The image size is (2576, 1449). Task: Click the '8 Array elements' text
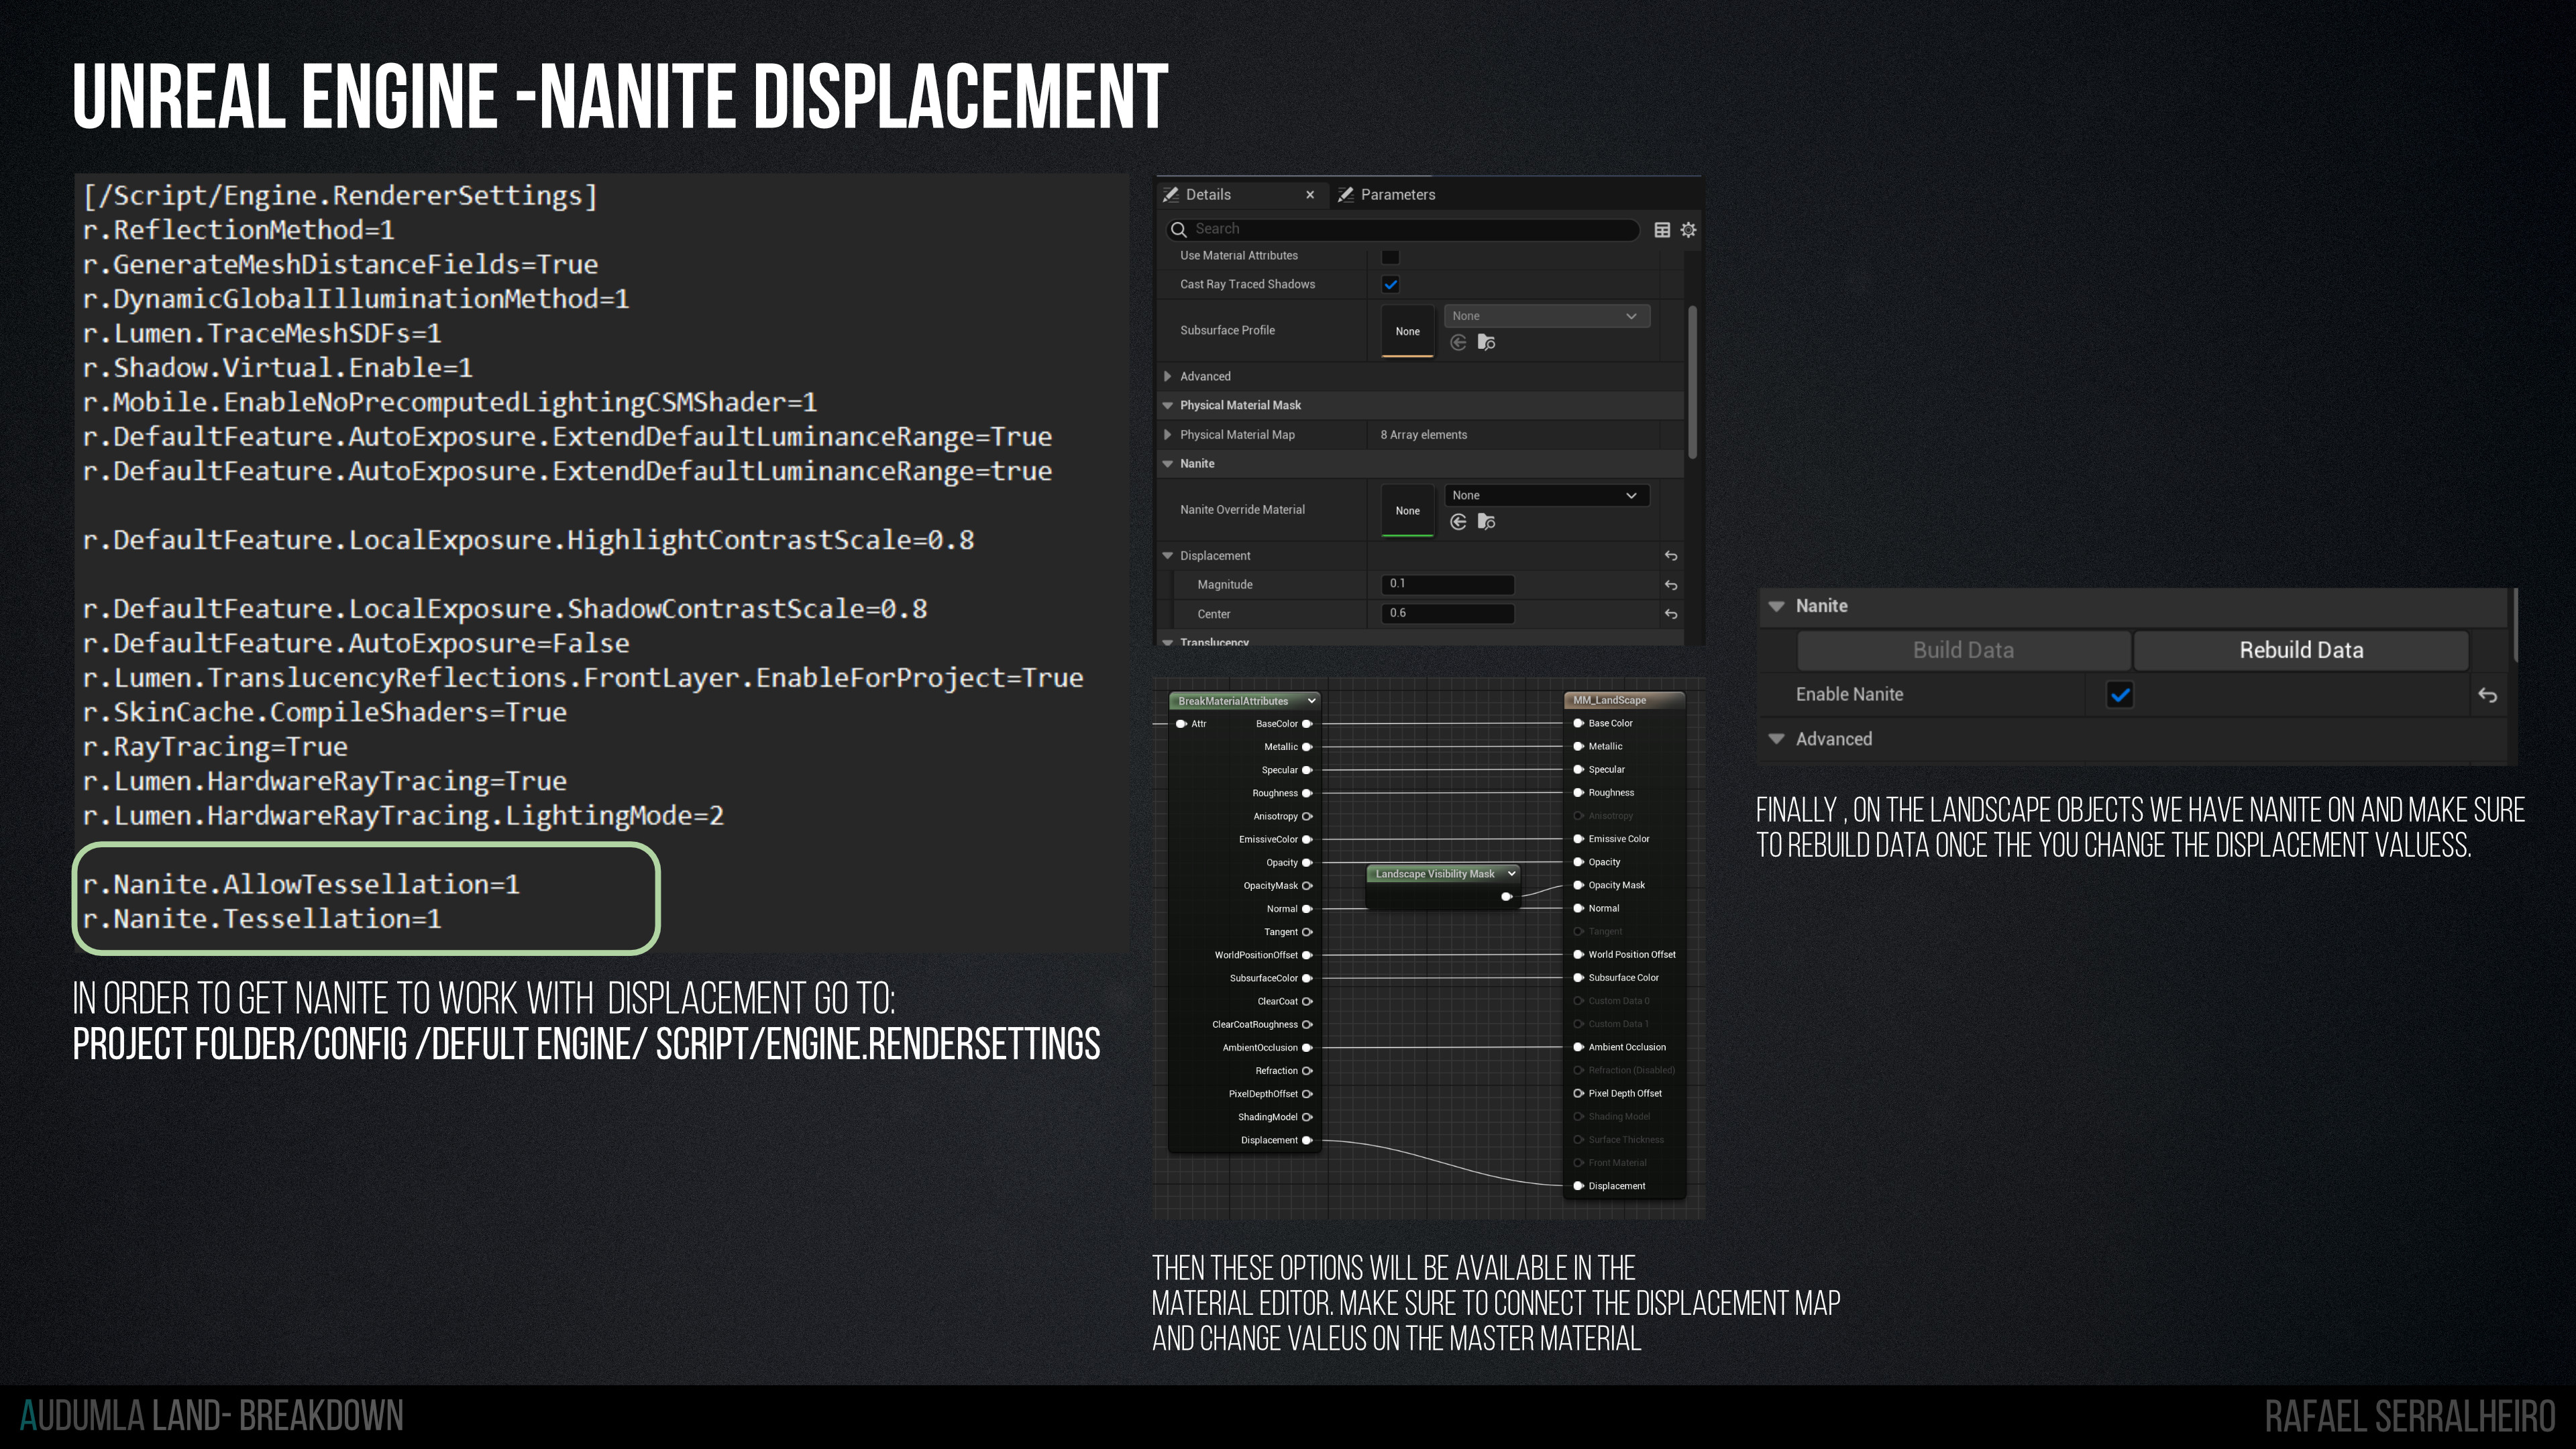point(1423,435)
